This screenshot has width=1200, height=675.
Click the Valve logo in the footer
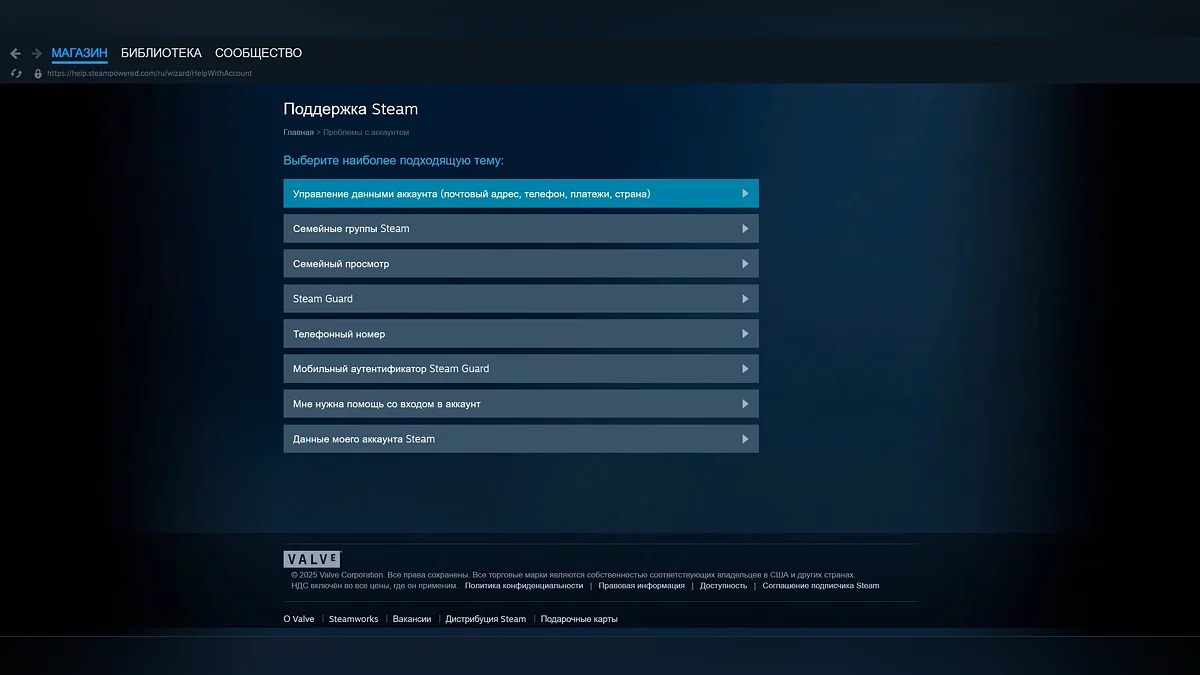pyautogui.click(x=312, y=559)
